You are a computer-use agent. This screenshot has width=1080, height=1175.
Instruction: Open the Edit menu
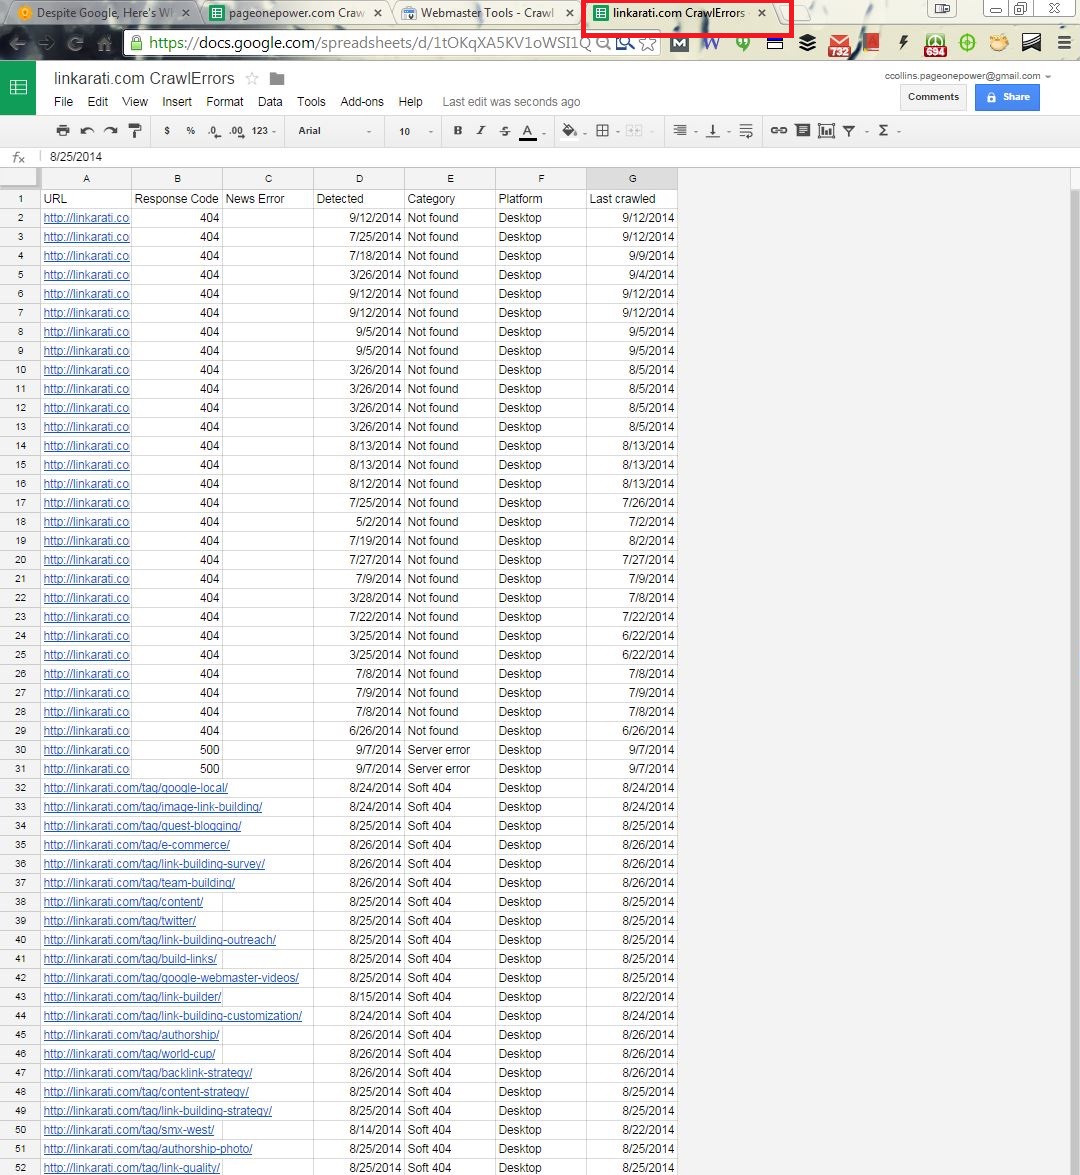[97, 102]
